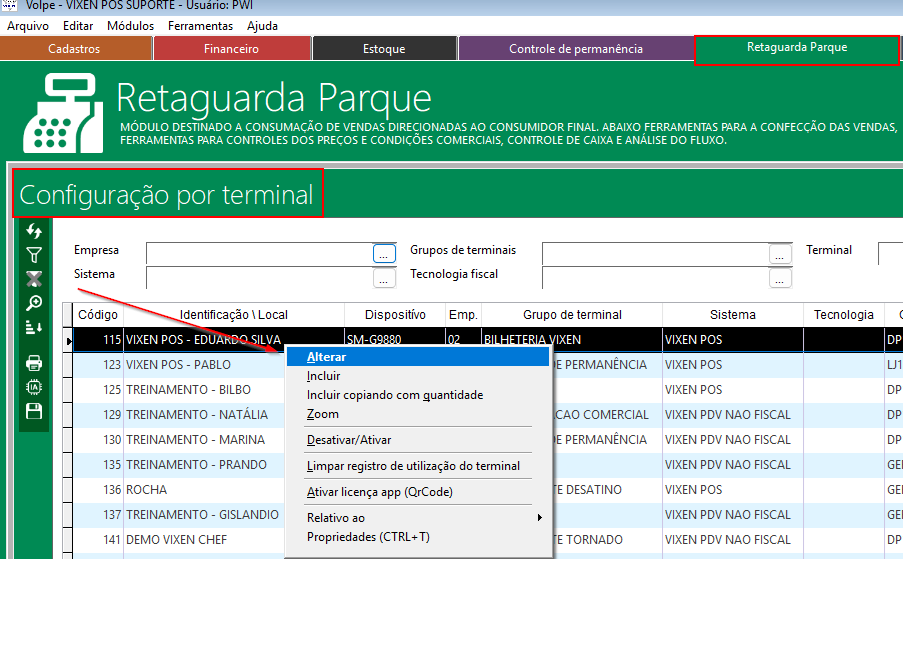Open the Estoque module tab
This screenshot has width=903, height=653.
coord(384,48)
